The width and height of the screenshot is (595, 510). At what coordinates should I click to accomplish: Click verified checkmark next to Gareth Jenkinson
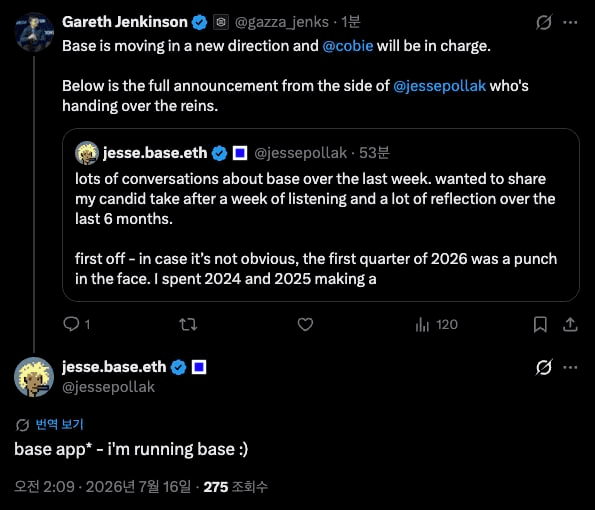click(199, 22)
